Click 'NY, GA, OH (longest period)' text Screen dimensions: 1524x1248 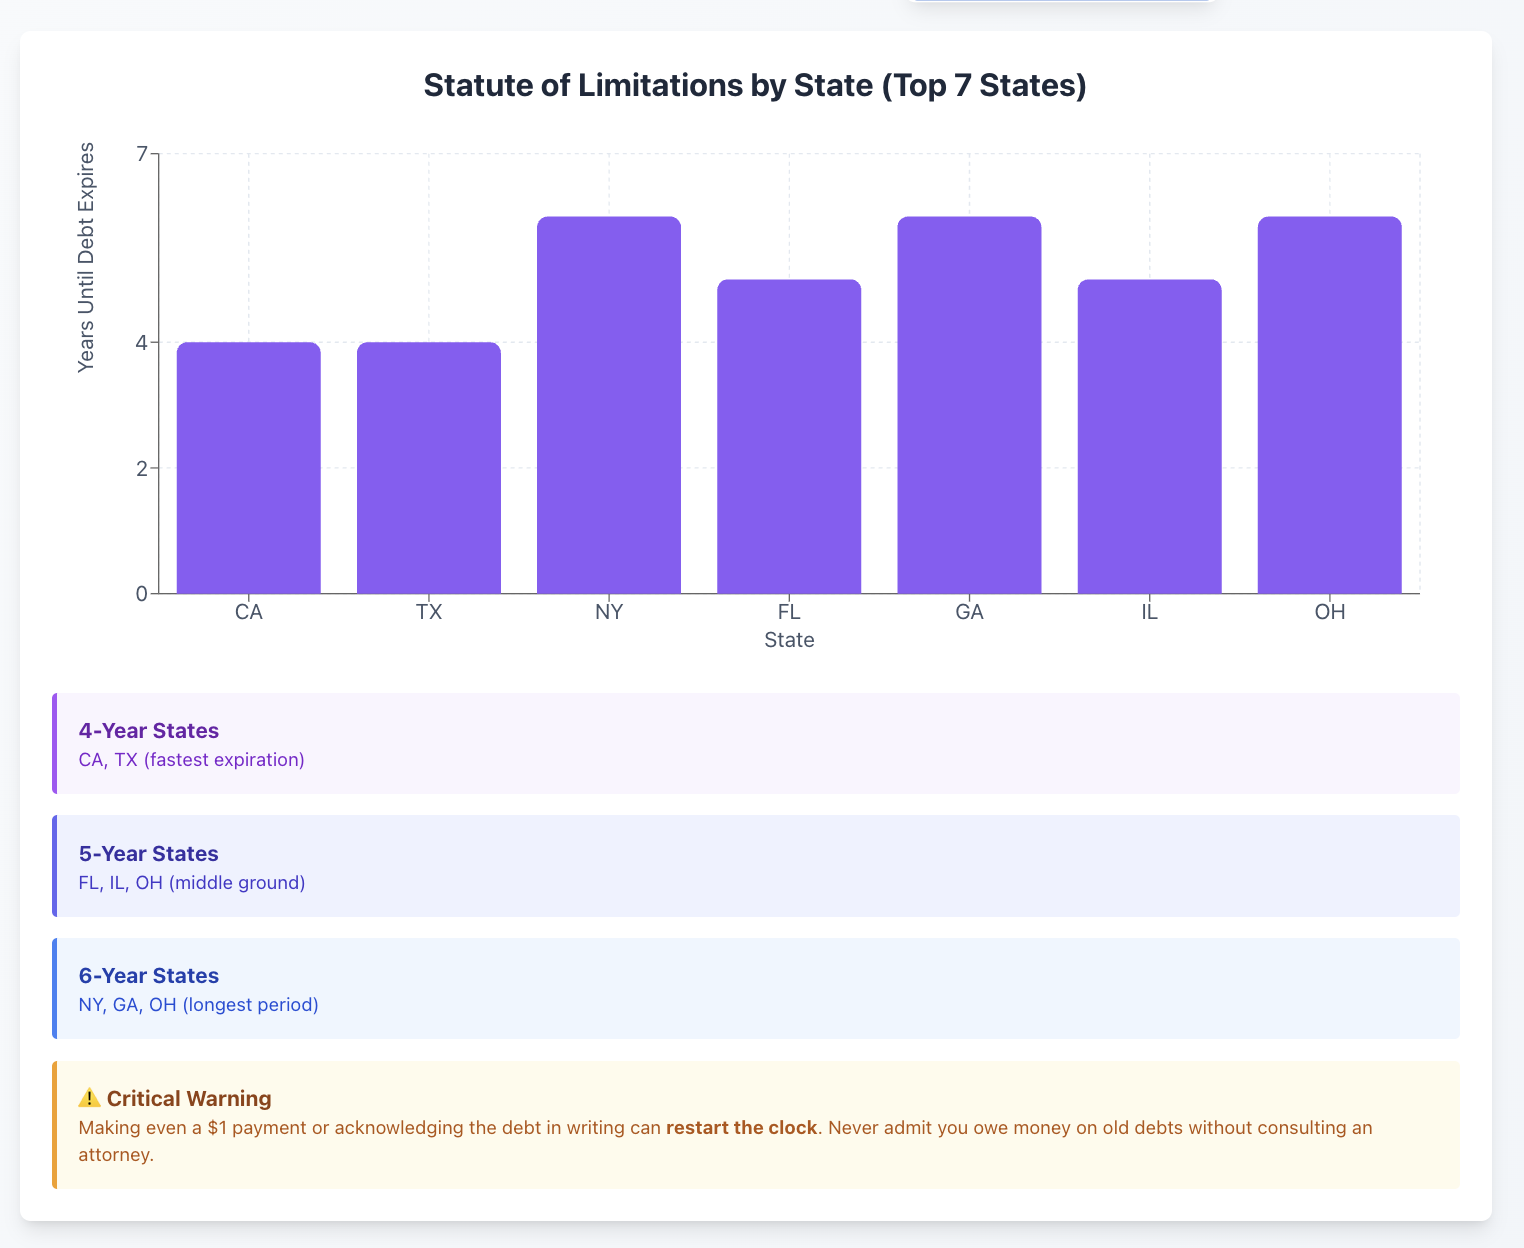coord(199,1005)
